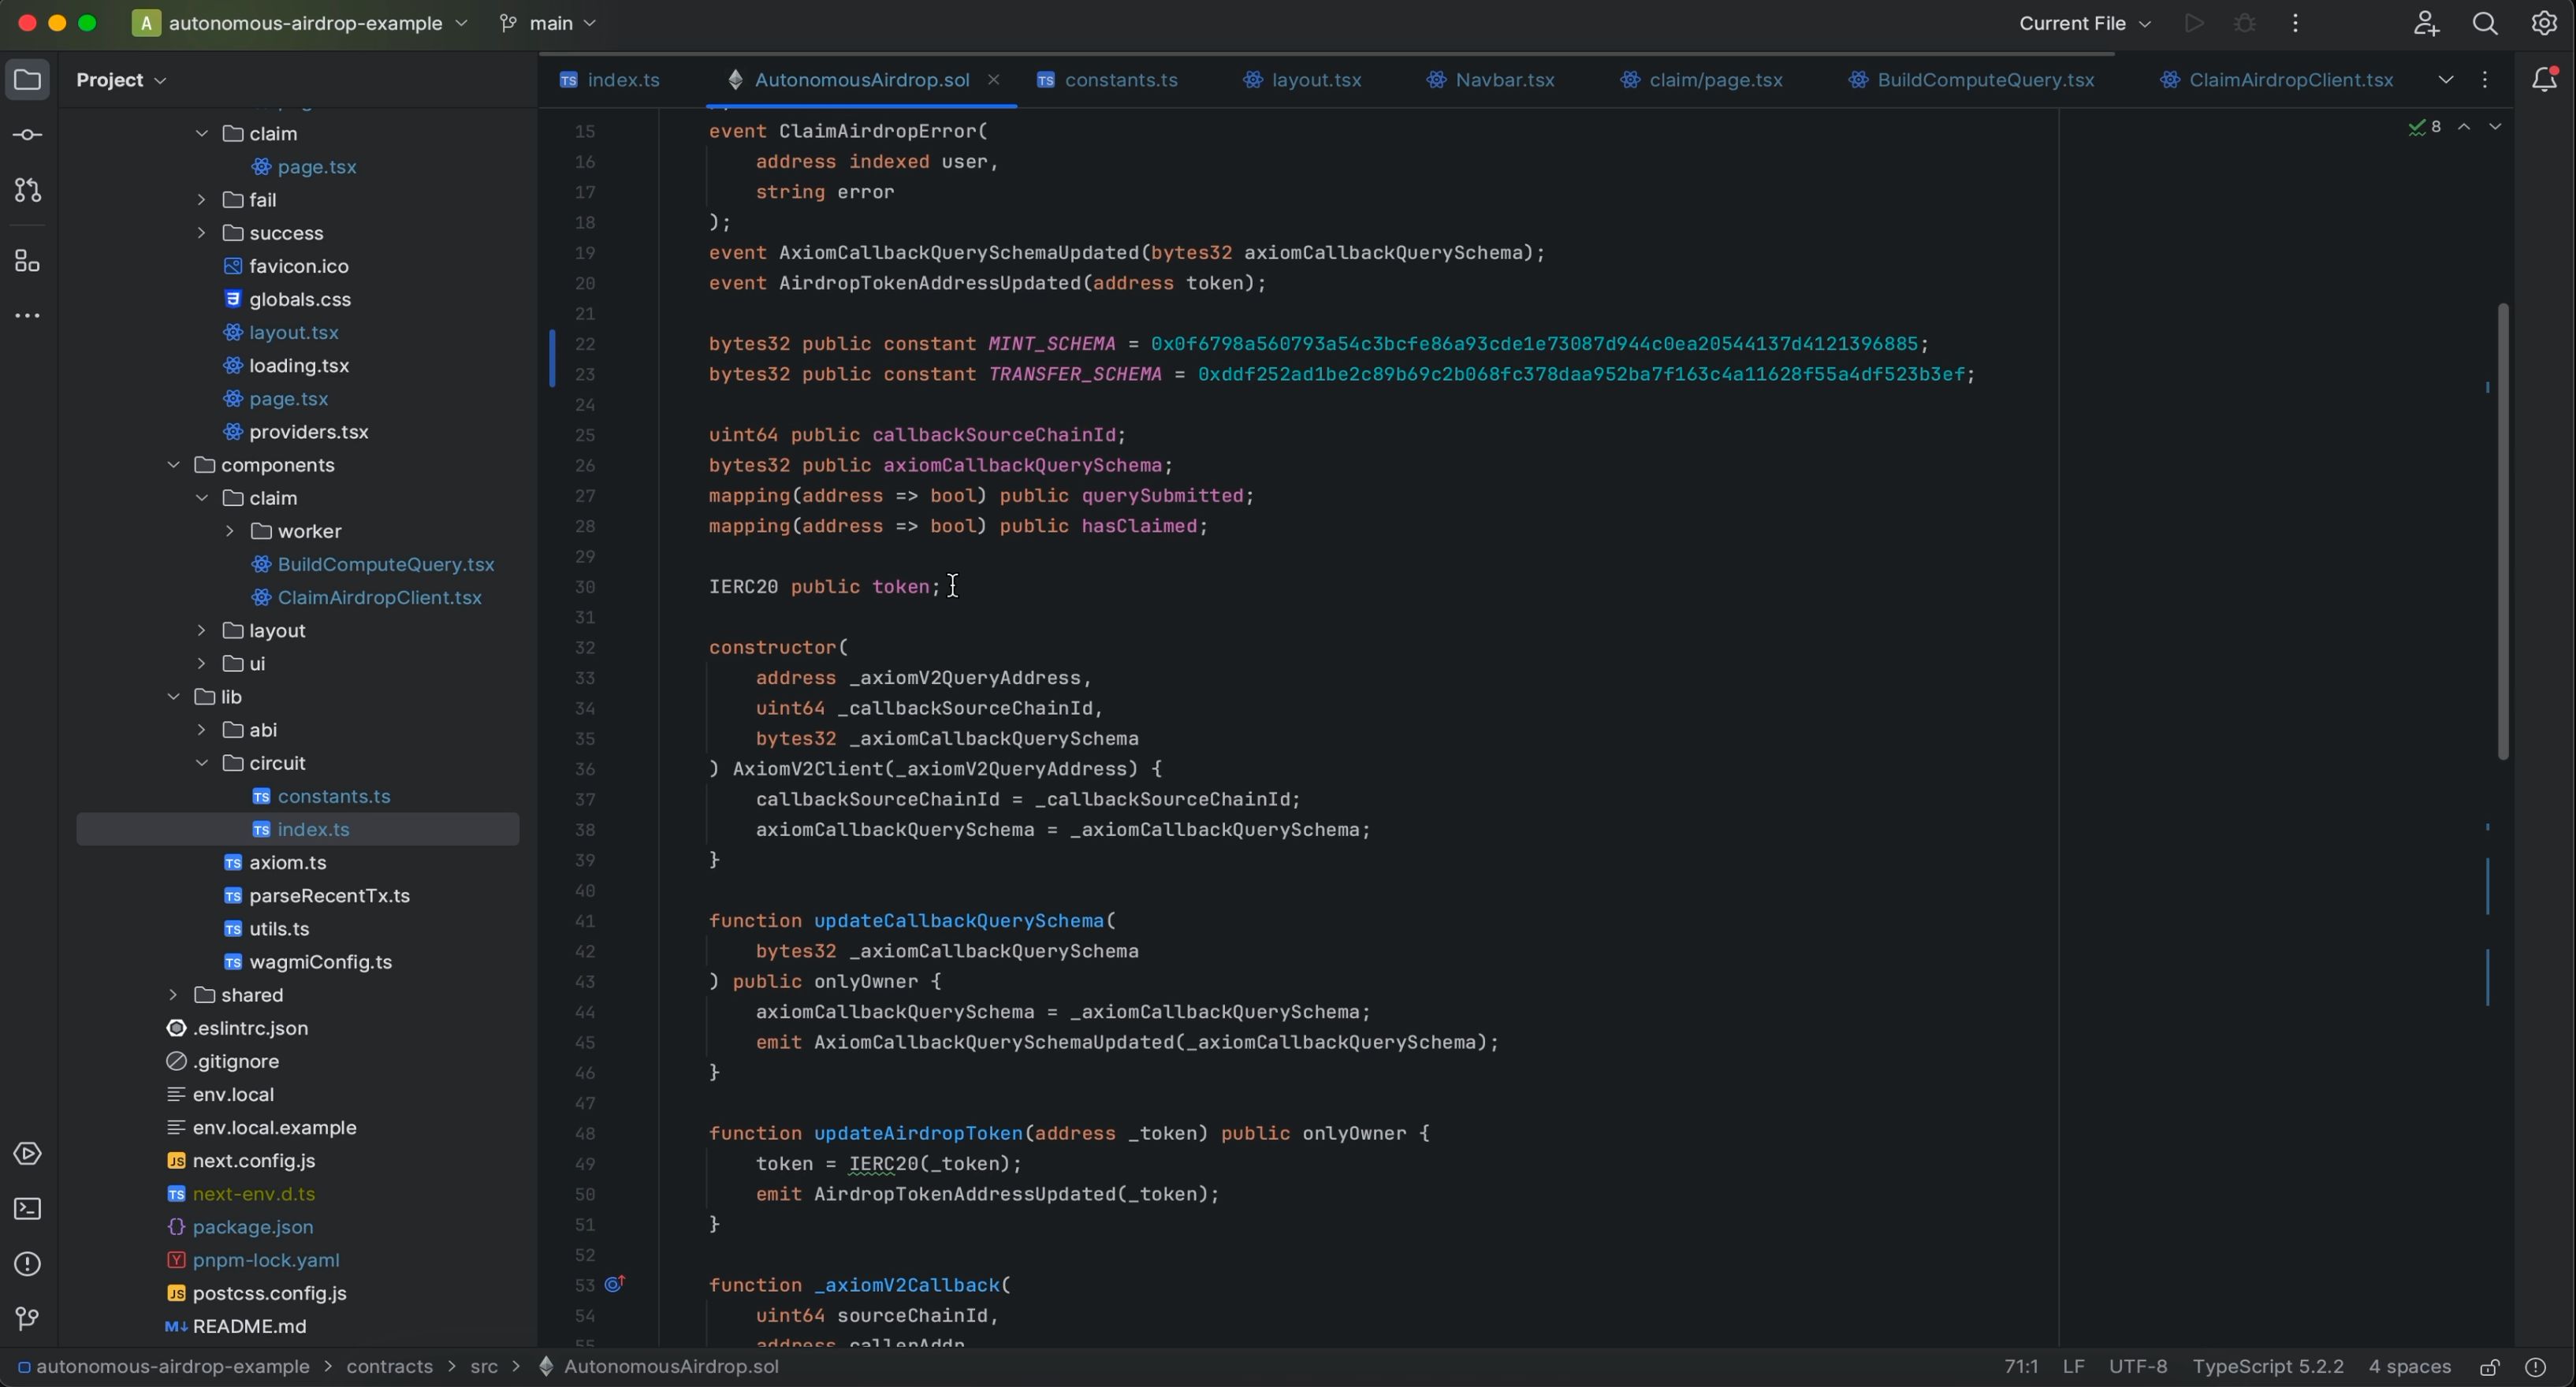Open the Structure tool window icon
Screen dimensions: 2576x1387
coord(27,262)
